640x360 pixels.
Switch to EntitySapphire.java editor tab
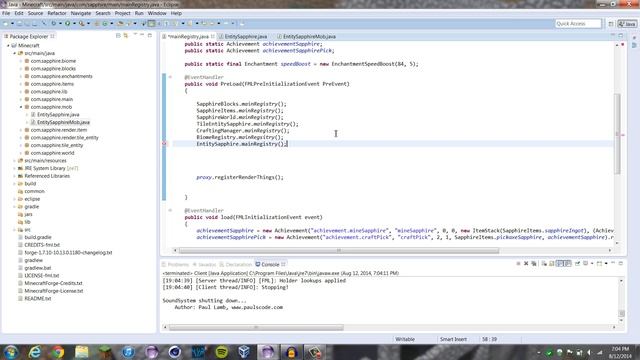245,36
